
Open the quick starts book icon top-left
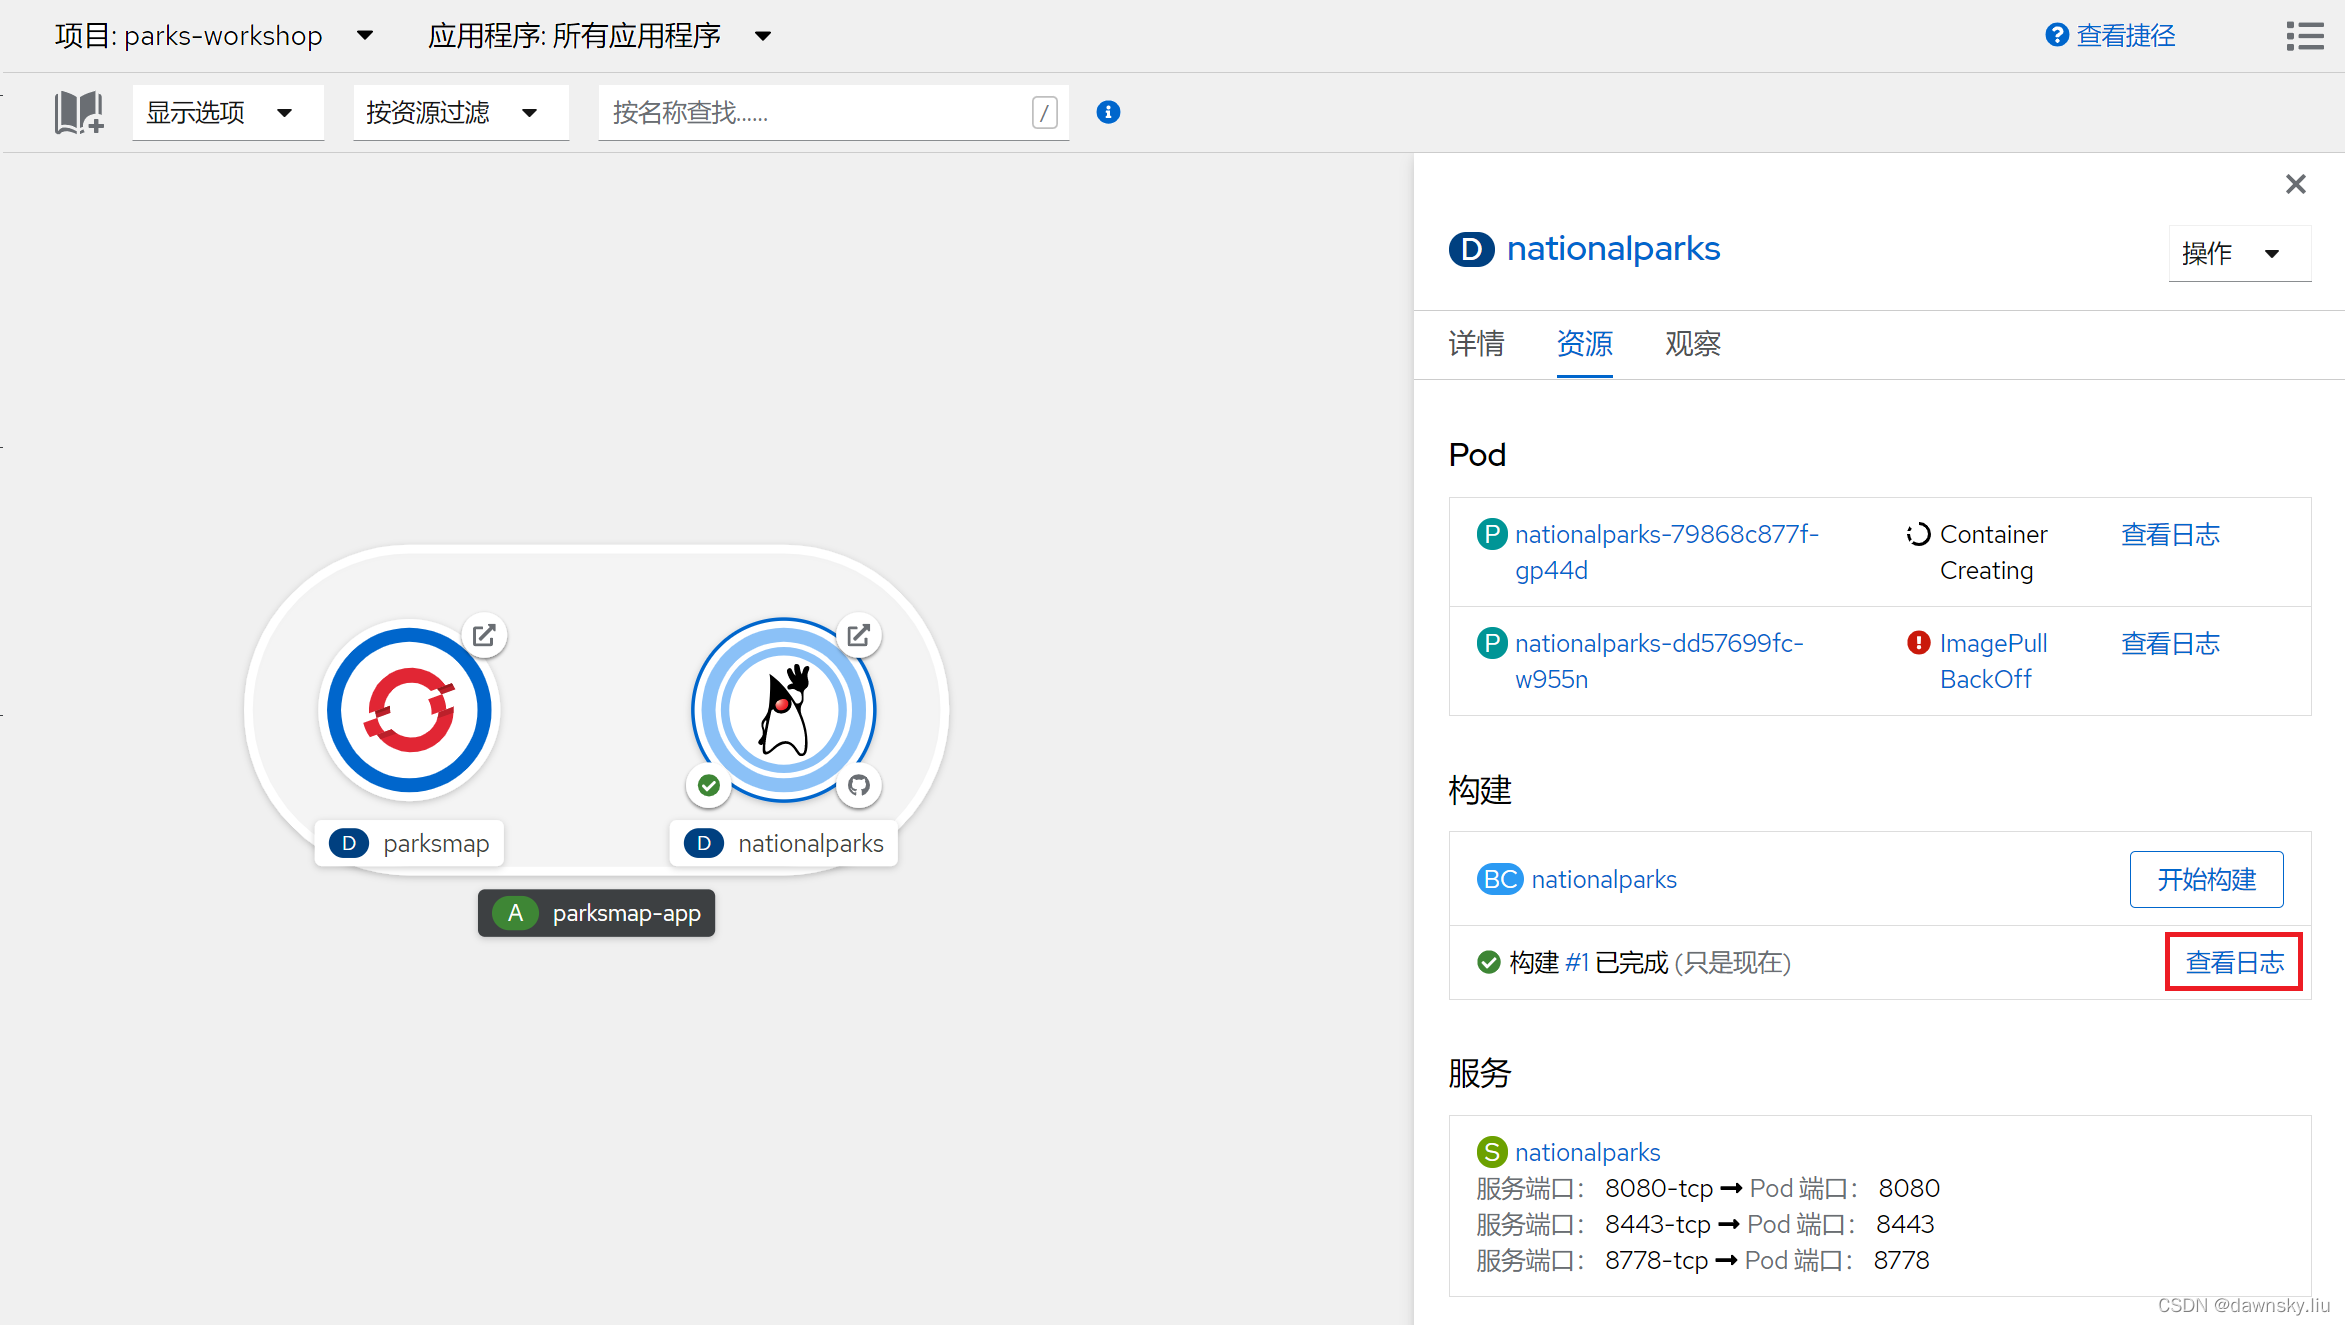tap(78, 112)
